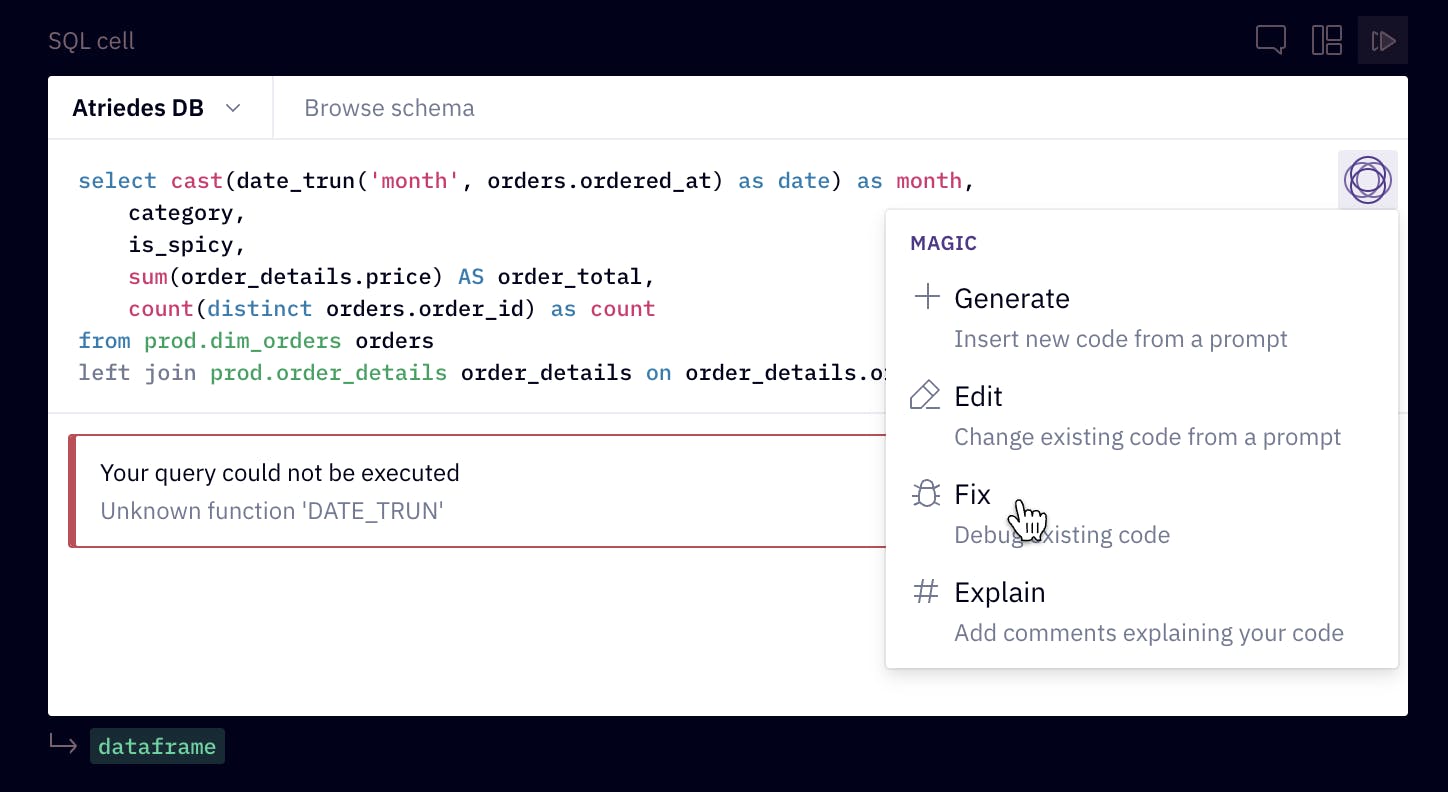Click the bug icon beside Fix
Image resolution: width=1448 pixels, height=792 pixels.
pyautogui.click(x=926, y=494)
